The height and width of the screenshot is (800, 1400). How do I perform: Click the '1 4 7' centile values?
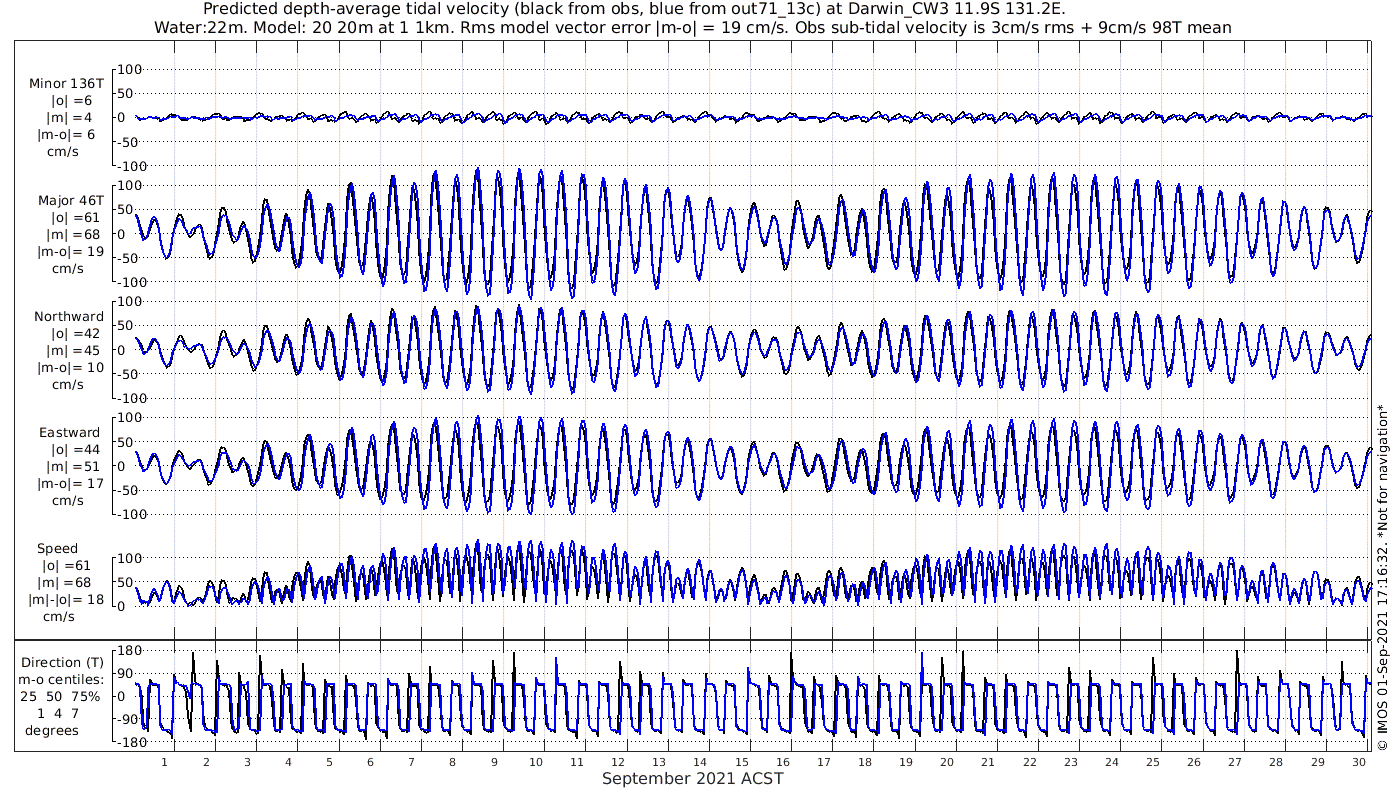[58, 713]
